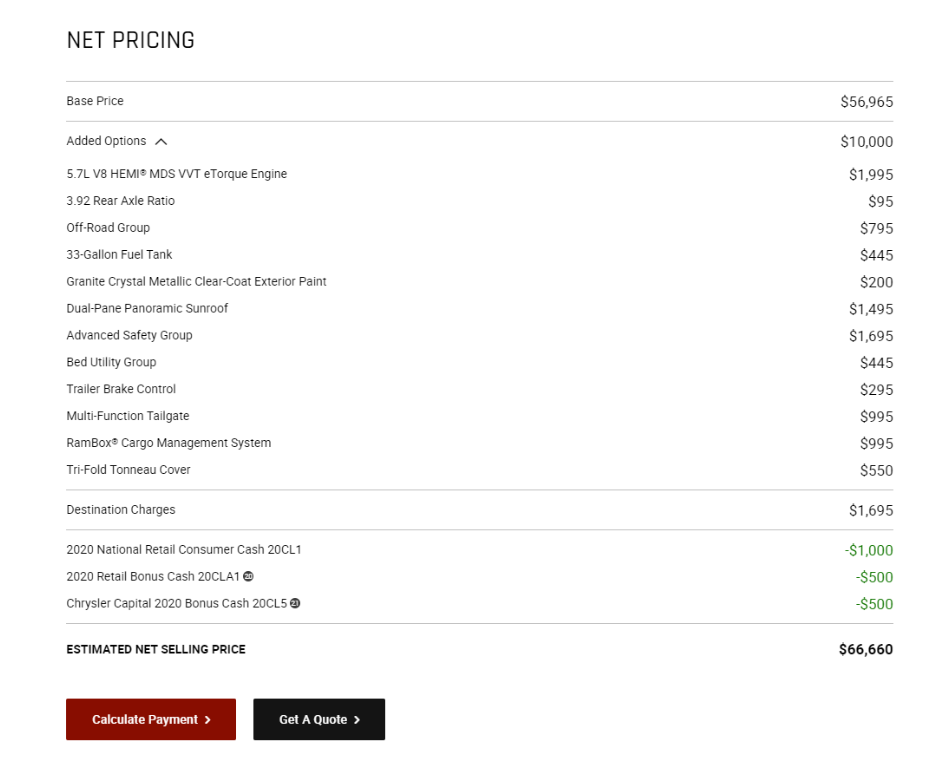Click the Get A Quote button
Image resolution: width=935 pixels, height=764 pixels.
tap(319, 719)
